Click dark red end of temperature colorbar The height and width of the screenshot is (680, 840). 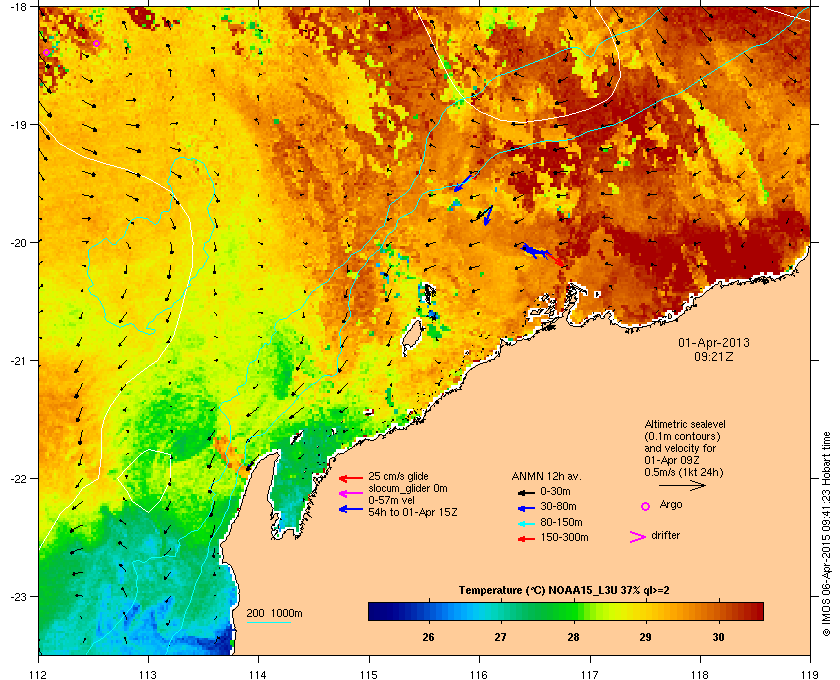(755, 611)
